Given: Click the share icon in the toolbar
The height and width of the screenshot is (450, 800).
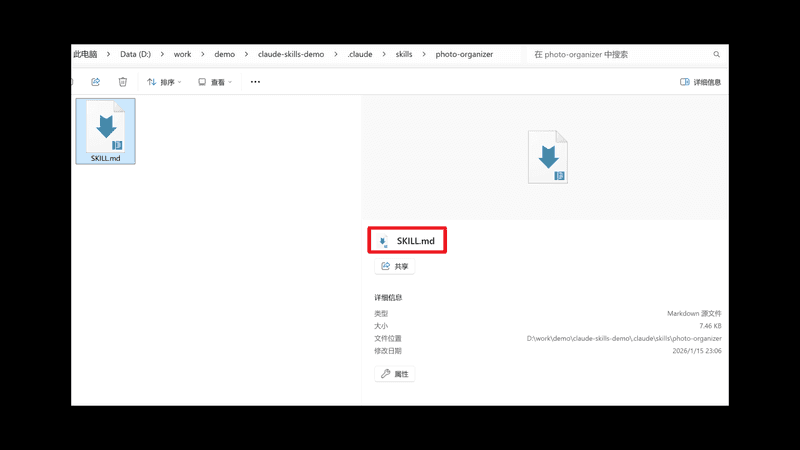Looking at the screenshot, I should coord(96,82).
